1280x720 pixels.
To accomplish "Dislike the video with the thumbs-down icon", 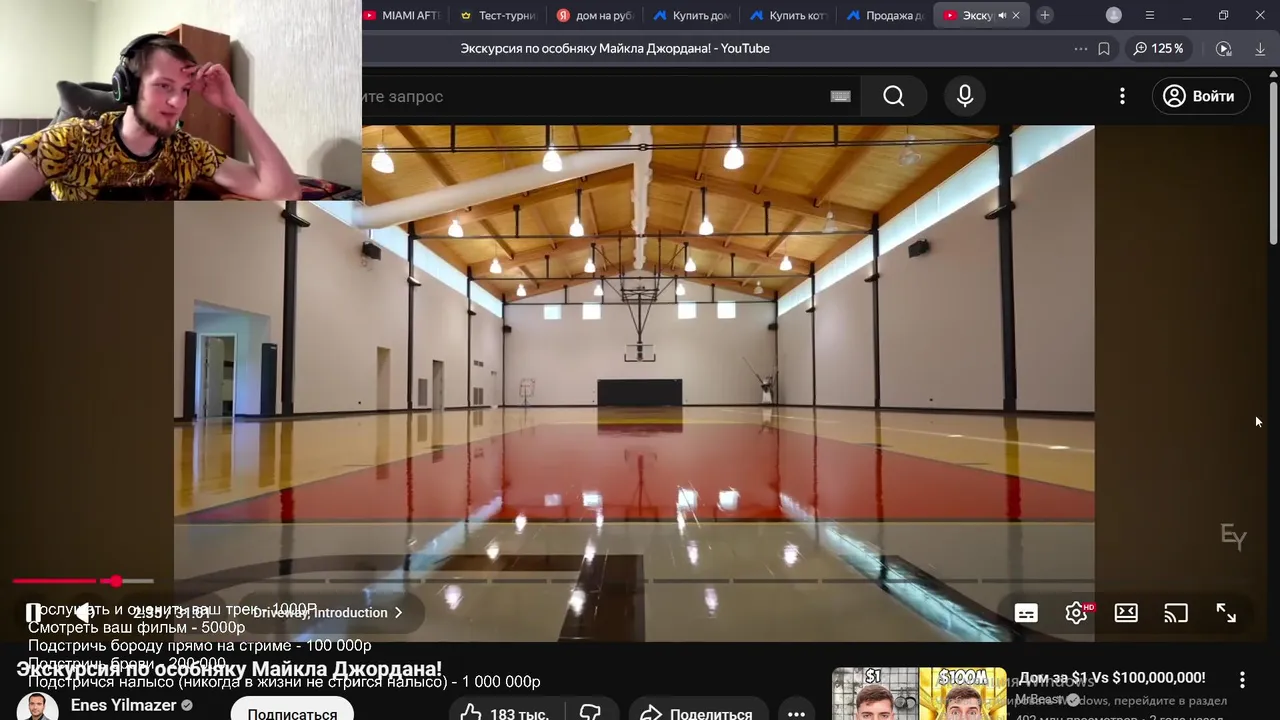I will coord(591,713).
